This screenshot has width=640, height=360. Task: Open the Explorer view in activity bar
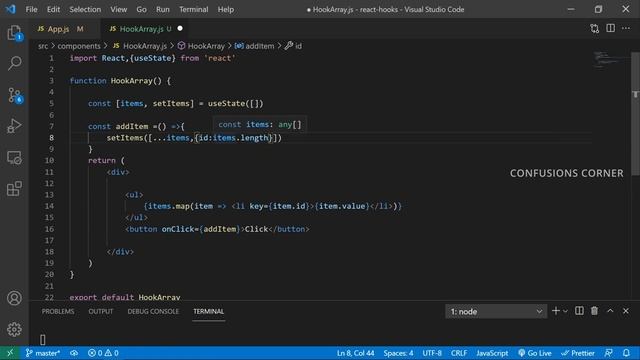tap(14, 33)
